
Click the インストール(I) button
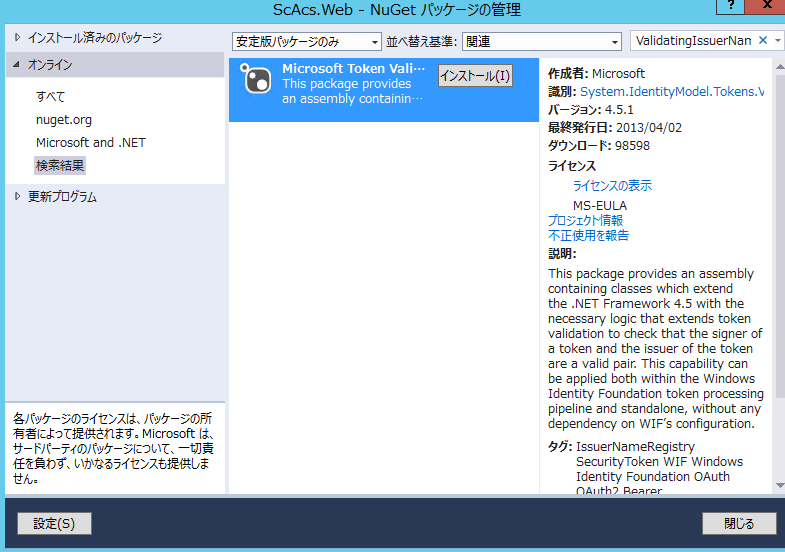475,76
